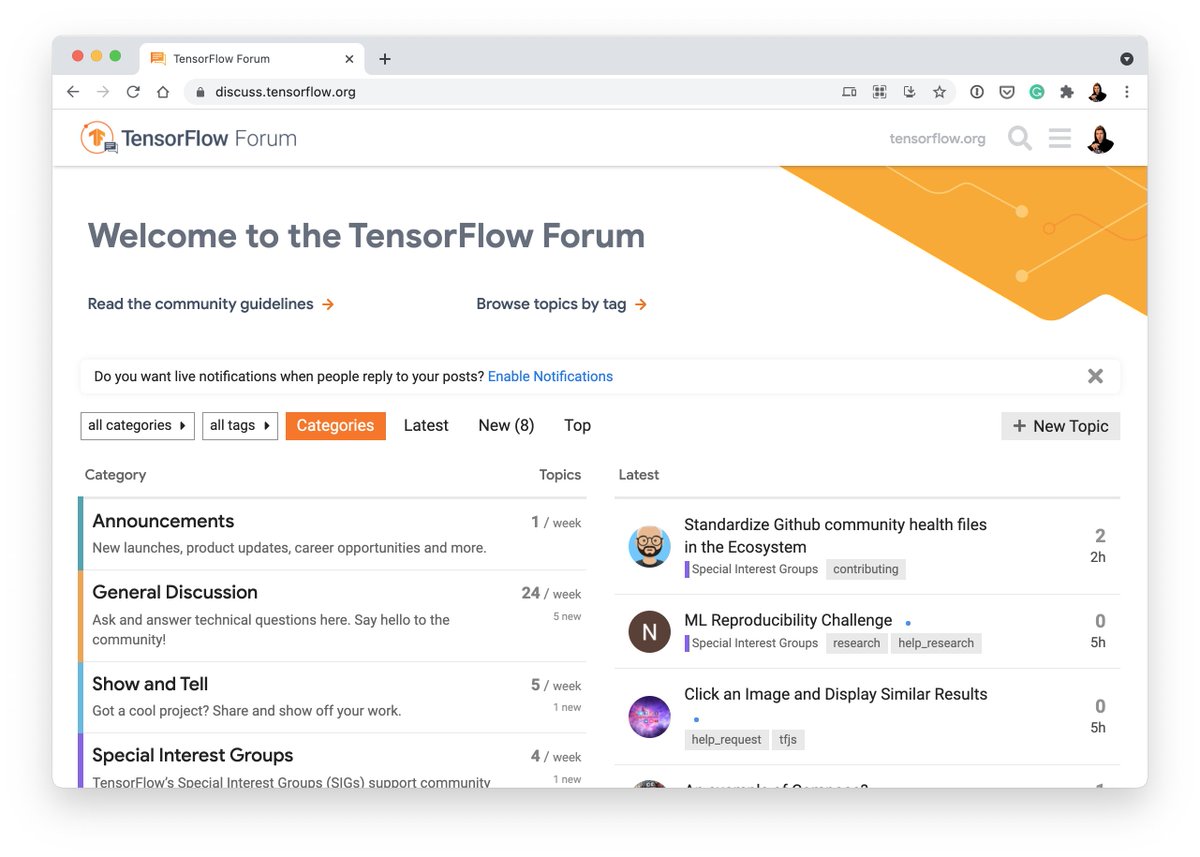Click the galaxy avatar on Click an Image topic

point(649,716)
